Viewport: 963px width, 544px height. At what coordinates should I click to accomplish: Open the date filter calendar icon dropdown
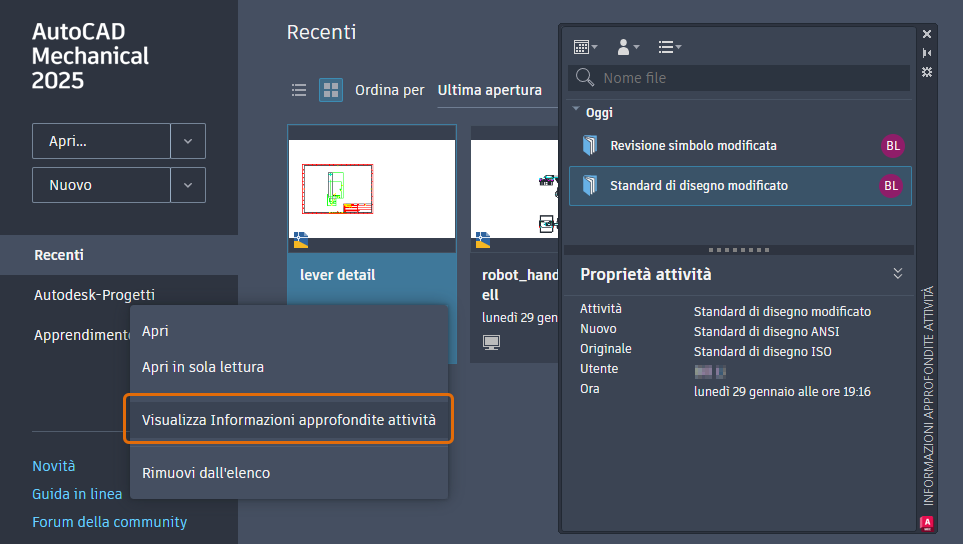coord(585,47)
